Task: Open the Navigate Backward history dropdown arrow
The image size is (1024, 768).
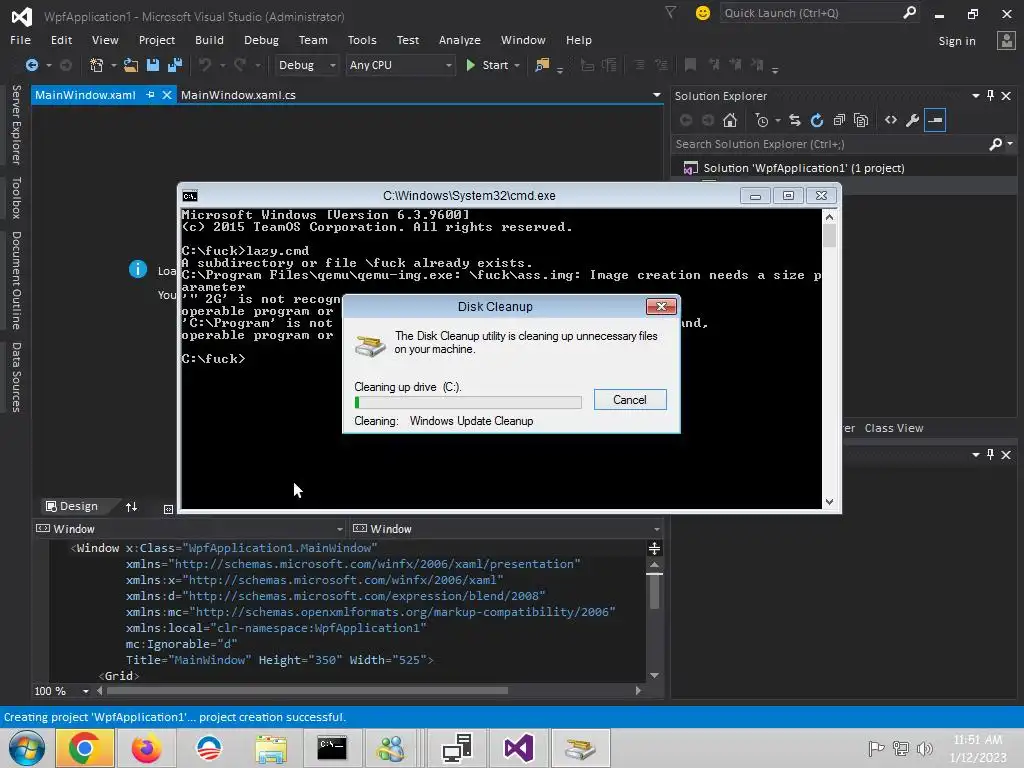Action: [x=48, y=65]
